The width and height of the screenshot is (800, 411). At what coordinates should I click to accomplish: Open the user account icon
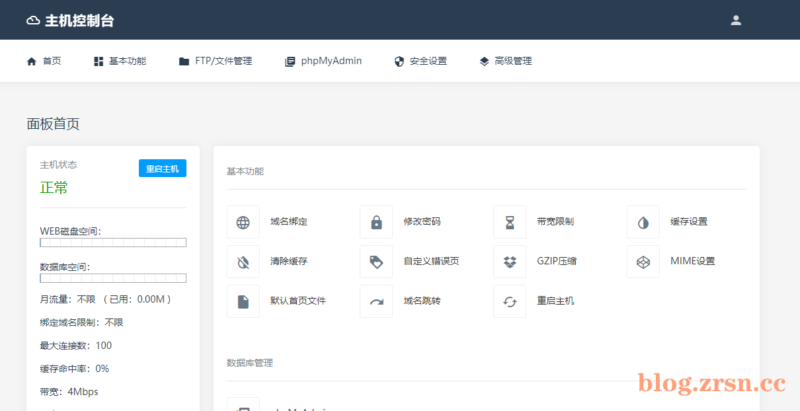735,20
